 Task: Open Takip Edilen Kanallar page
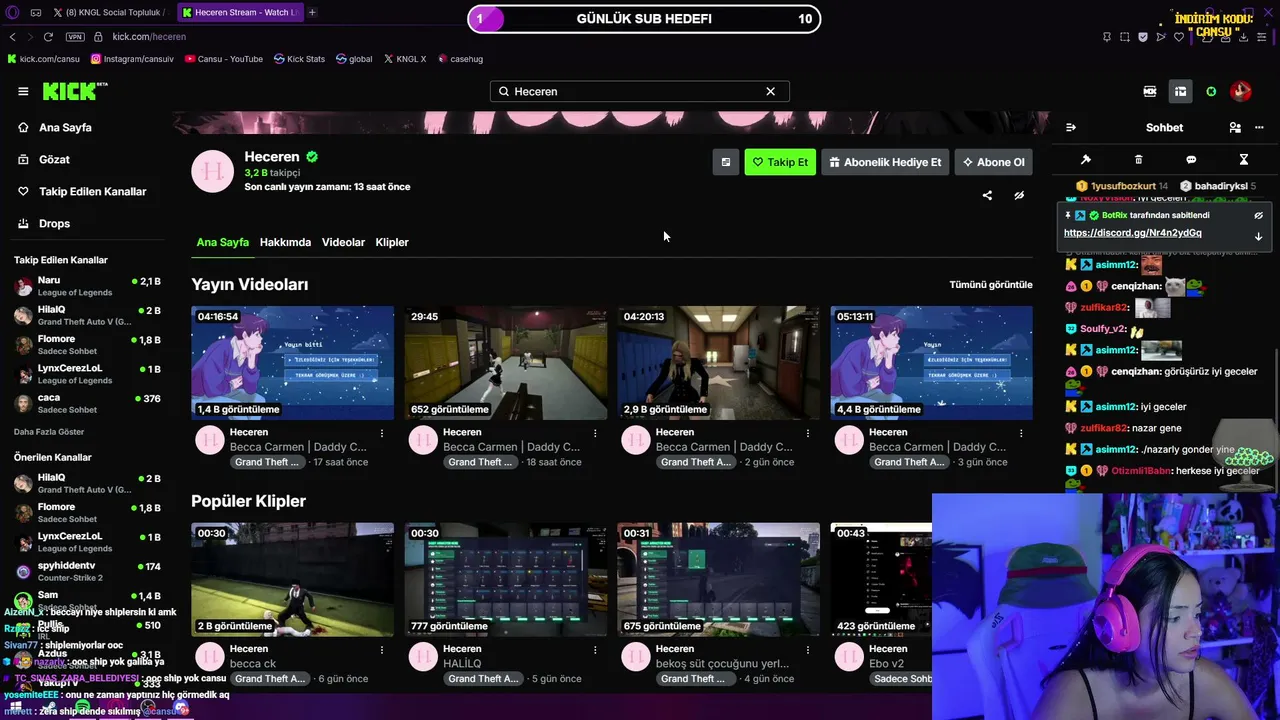pyautogui.click(x=92, y=192)
